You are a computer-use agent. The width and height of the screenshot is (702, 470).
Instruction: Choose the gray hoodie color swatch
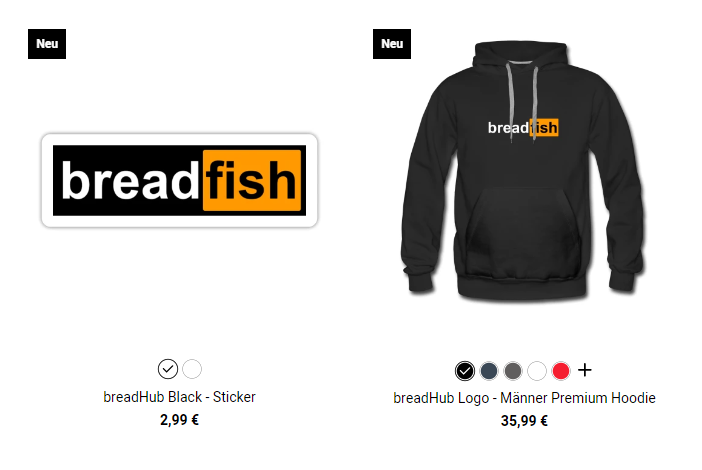point(513,371)
